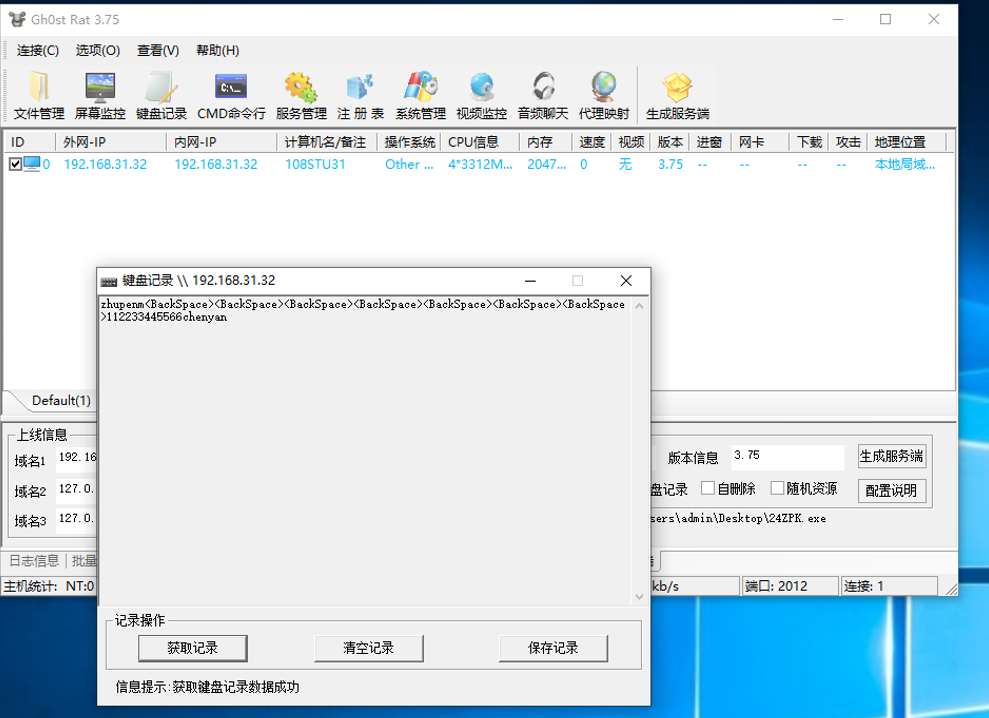Click scroll down arrow in keylog text area

pos(639,596)
